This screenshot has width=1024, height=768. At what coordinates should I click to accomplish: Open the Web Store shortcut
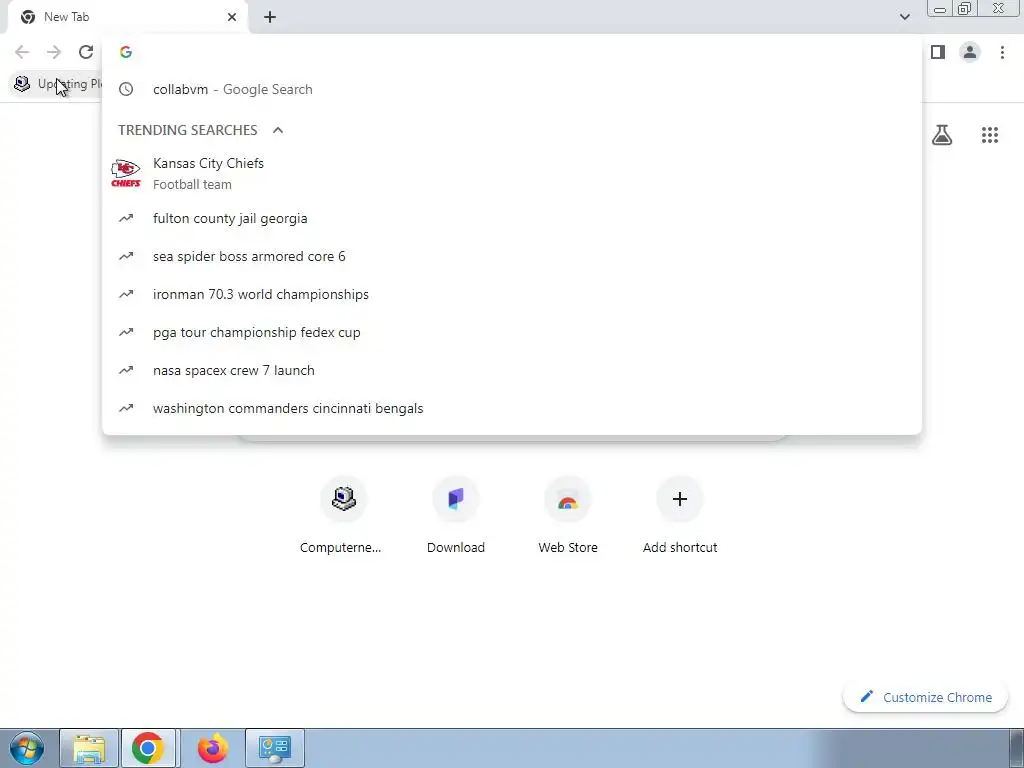pyautogui.click(x=568, y=515)
